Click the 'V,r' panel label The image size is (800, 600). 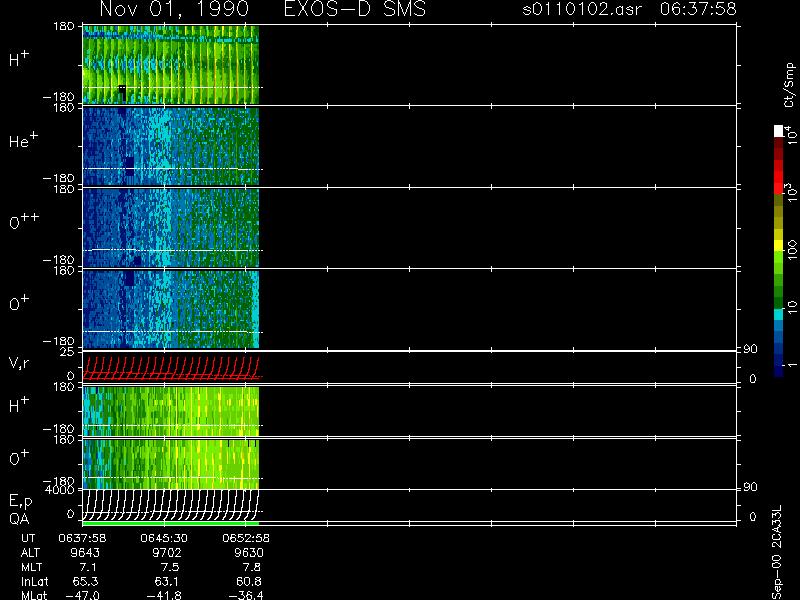20,363
